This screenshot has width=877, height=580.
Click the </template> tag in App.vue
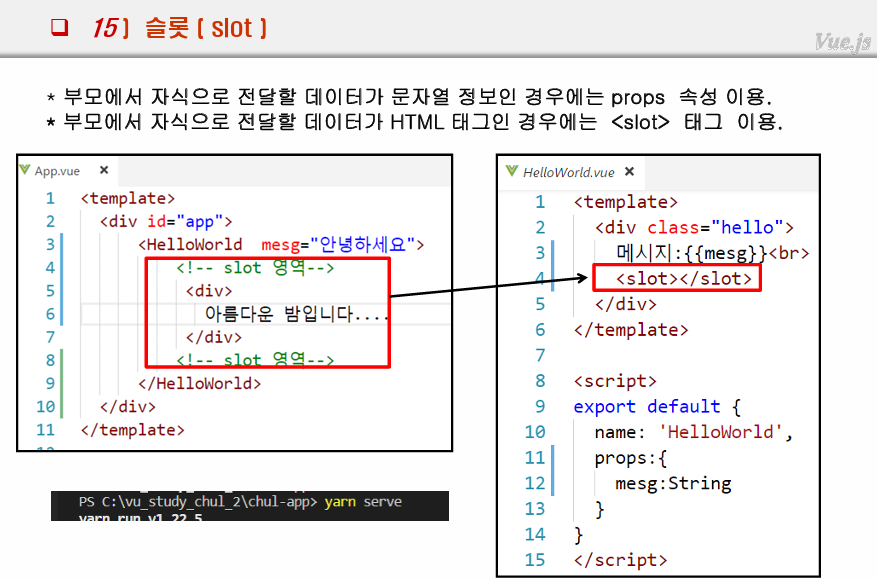[133, 430]
